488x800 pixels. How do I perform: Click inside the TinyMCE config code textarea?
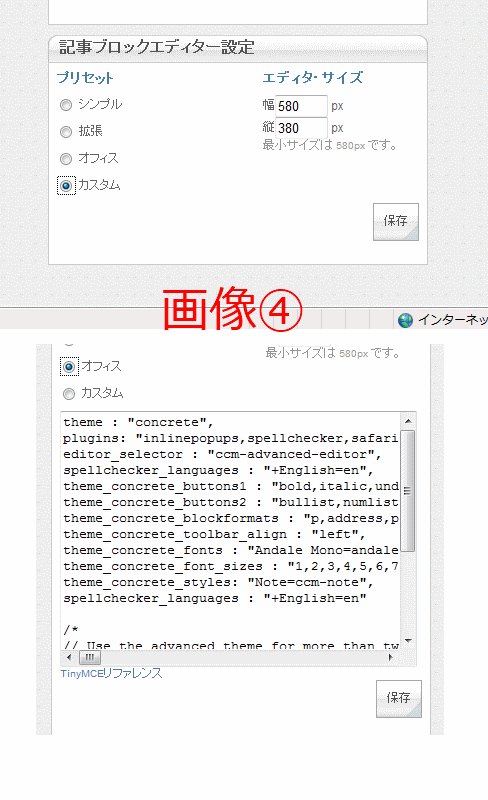point(230,531)
